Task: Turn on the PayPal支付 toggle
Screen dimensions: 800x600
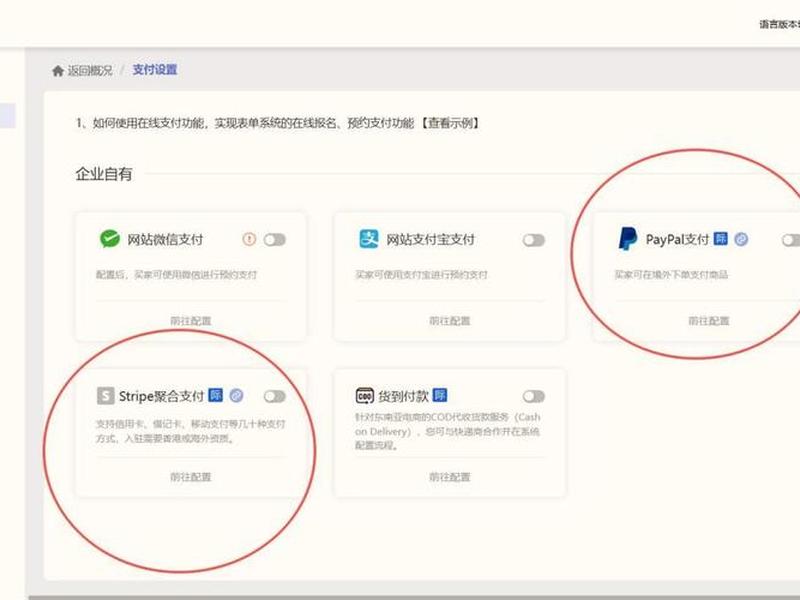Action: tap(791, 240)
